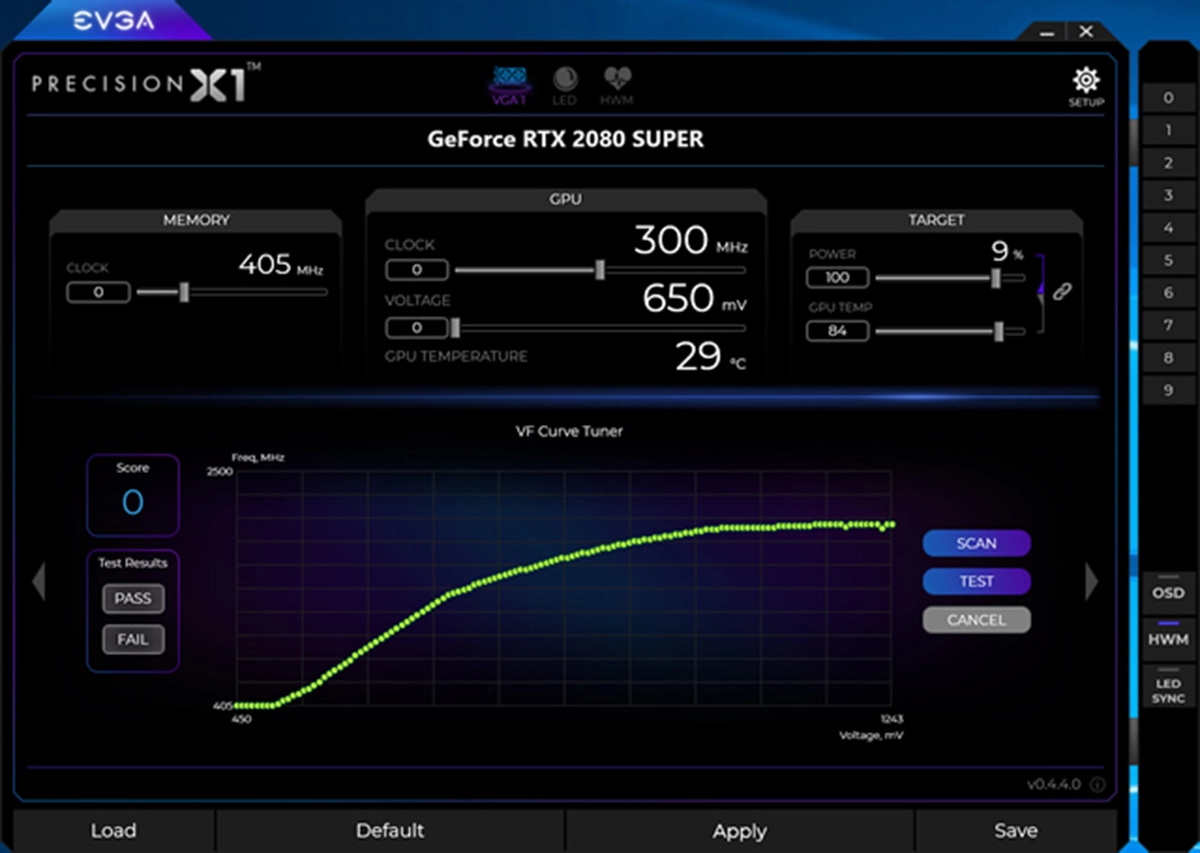Click the GeForce RTX 2080 SUPER title
The width and height of the screenshot is (1200, 853).
coord(566,139)
